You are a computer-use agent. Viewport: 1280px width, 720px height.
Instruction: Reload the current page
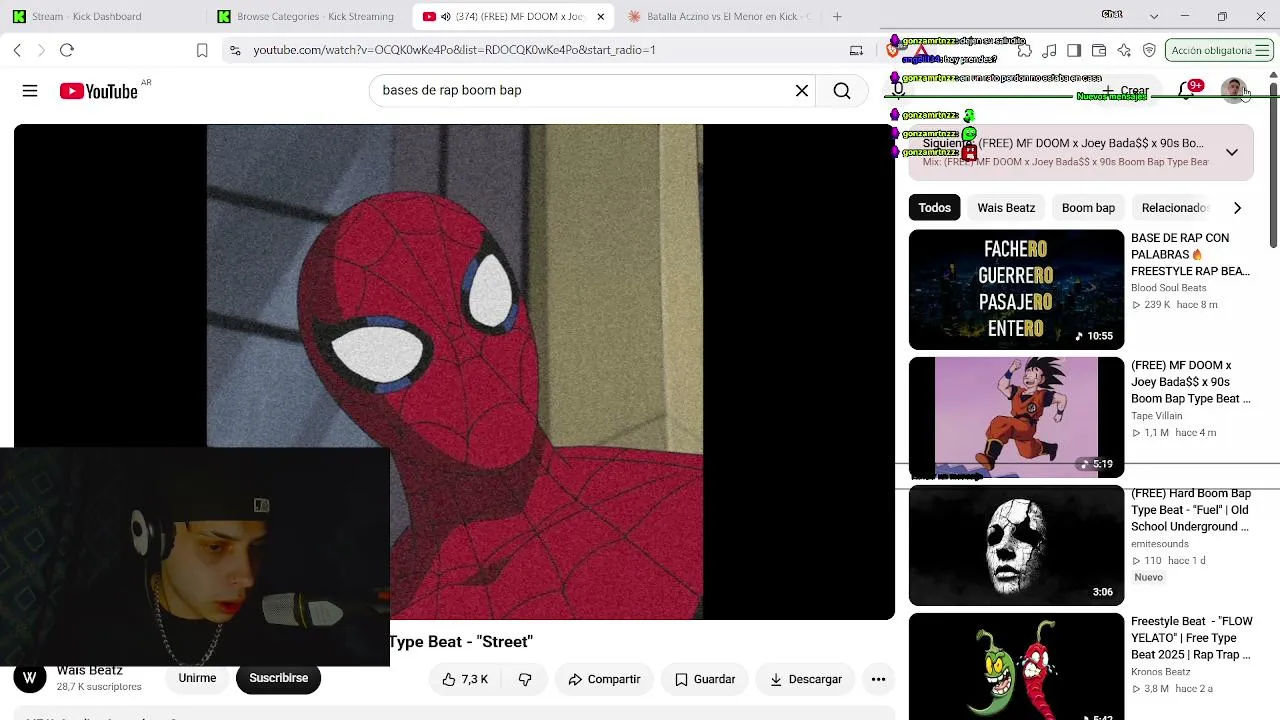click(x=67, y=50)
